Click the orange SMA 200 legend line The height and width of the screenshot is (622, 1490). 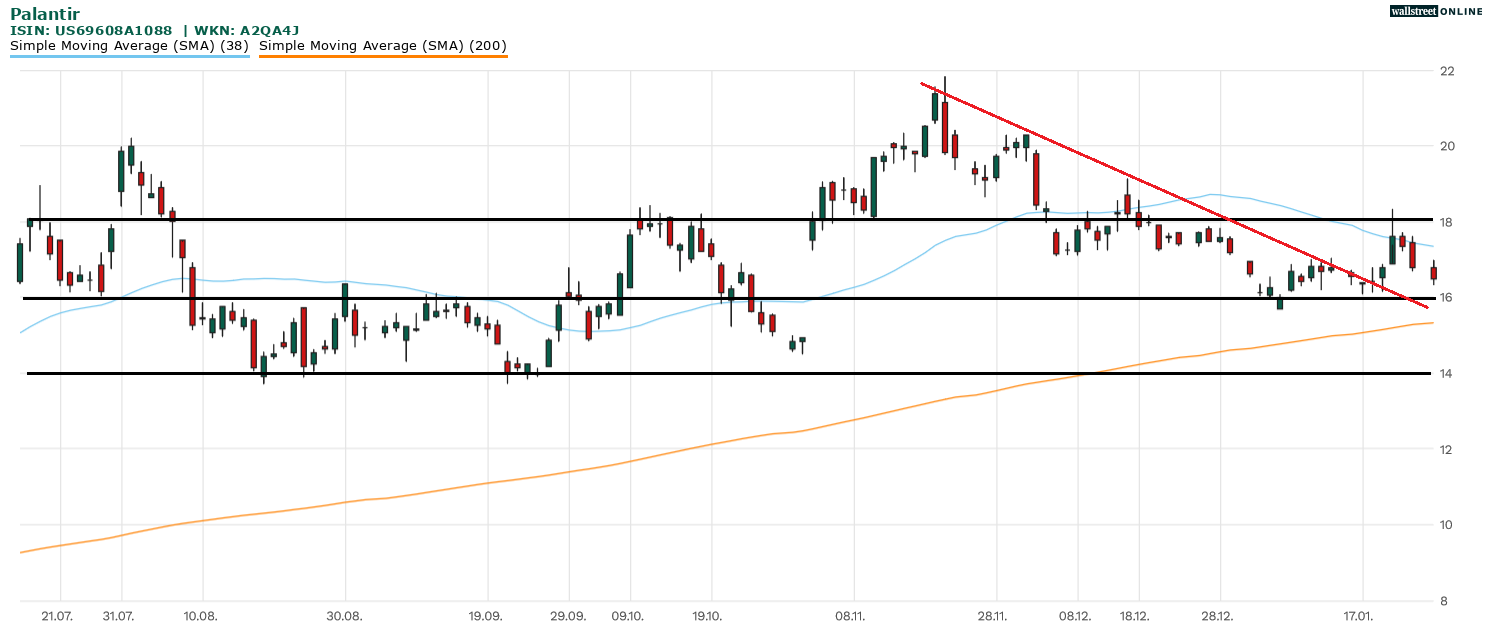pos(382,56)
